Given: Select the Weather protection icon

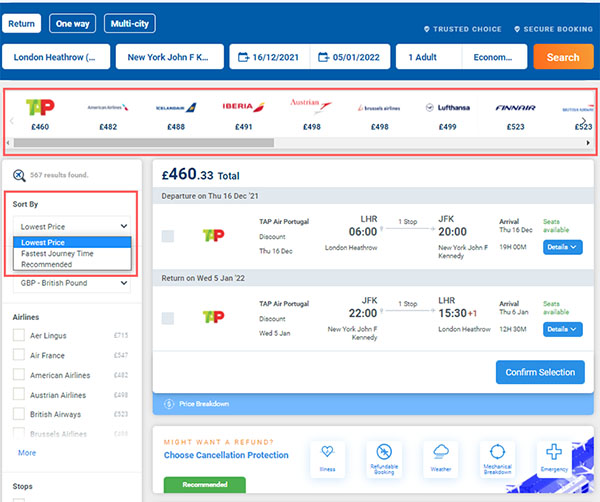Looking at the screenshot, I should pyautogui.click(x=440, y=457).
